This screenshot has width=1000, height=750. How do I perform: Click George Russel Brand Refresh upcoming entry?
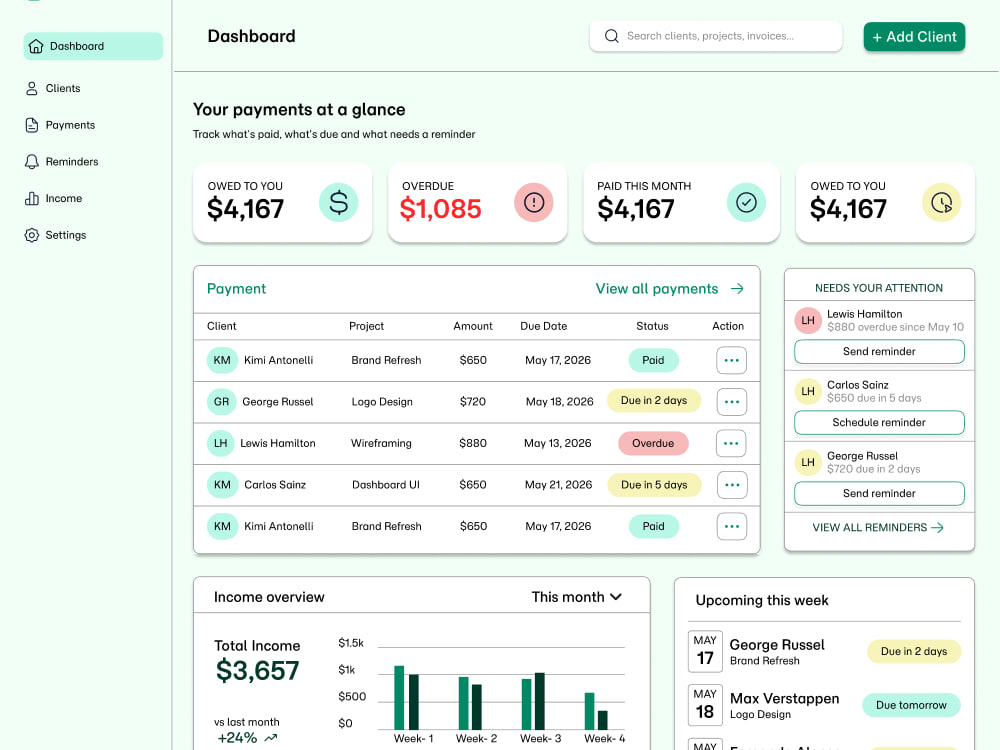777,652
